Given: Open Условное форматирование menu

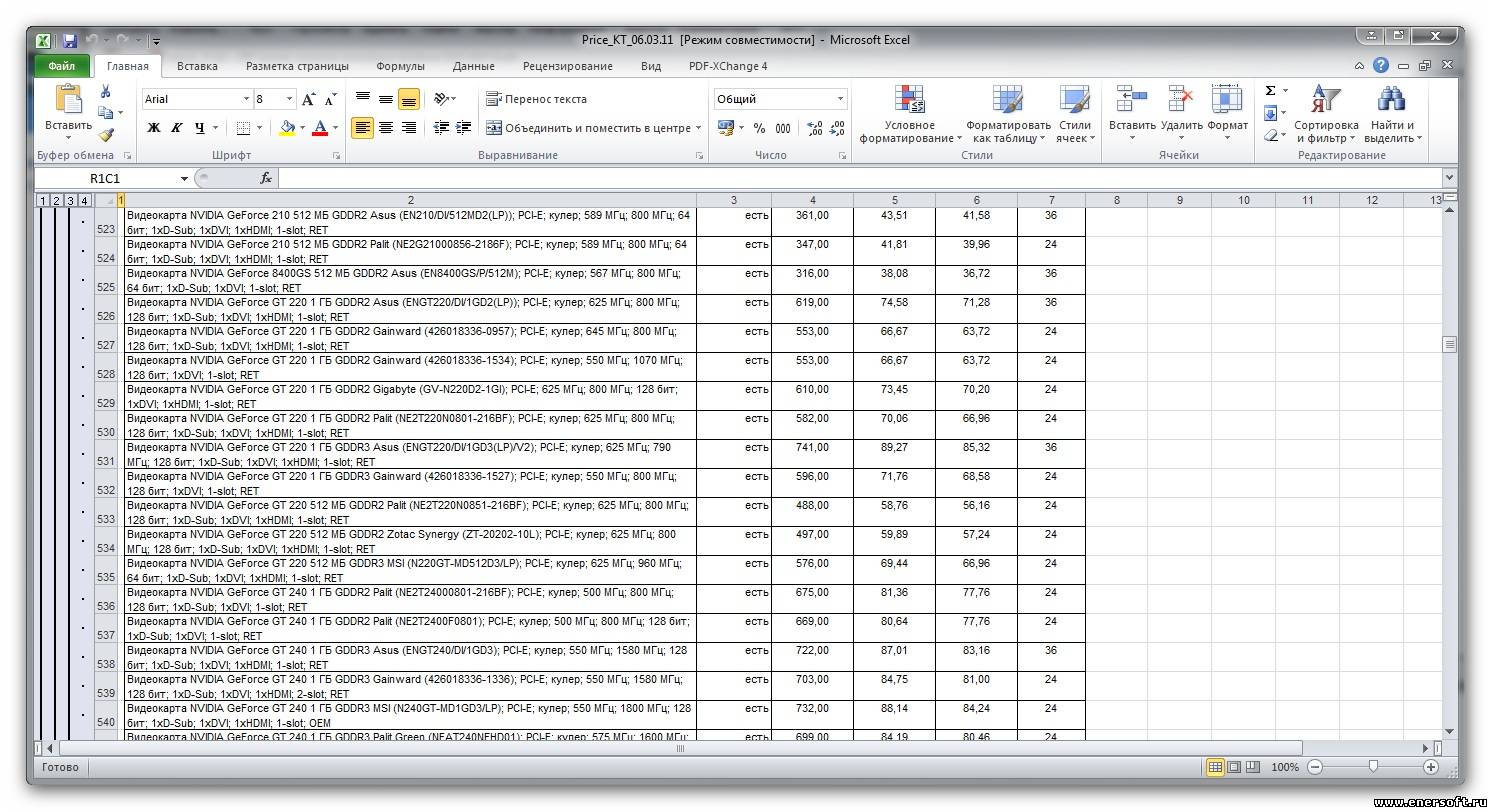Looking at the screenshot, I should coord(910,114).
